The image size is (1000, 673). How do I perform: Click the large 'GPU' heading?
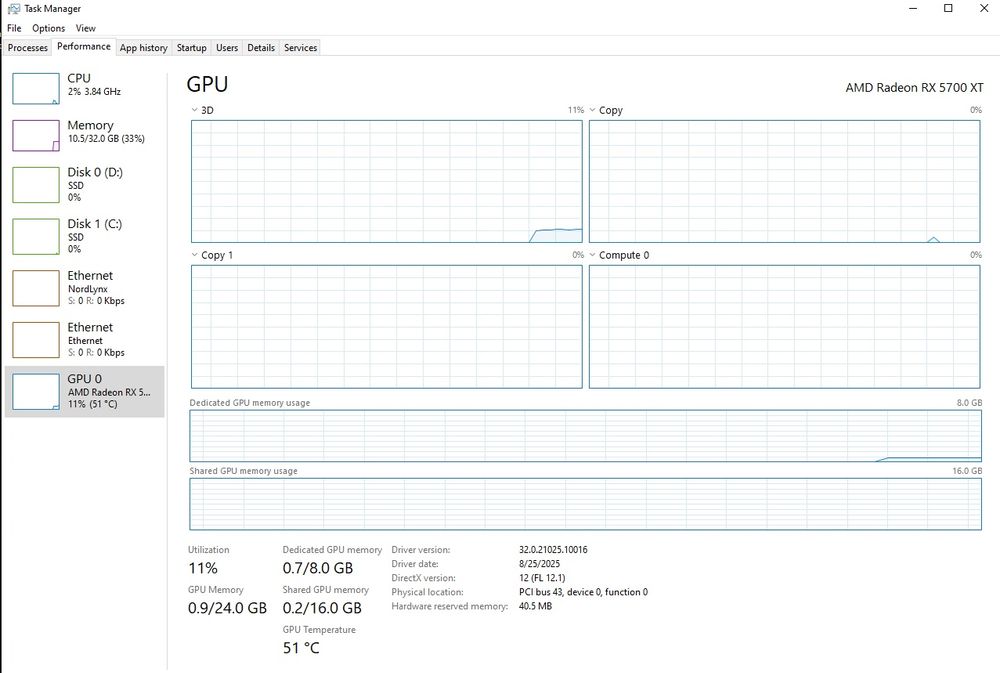(x=207, y=84)
